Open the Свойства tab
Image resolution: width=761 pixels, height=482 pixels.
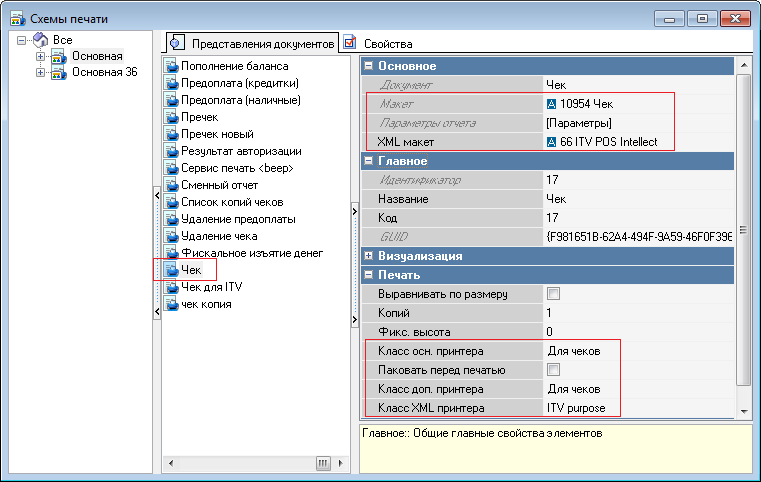[x=388, y=44]
